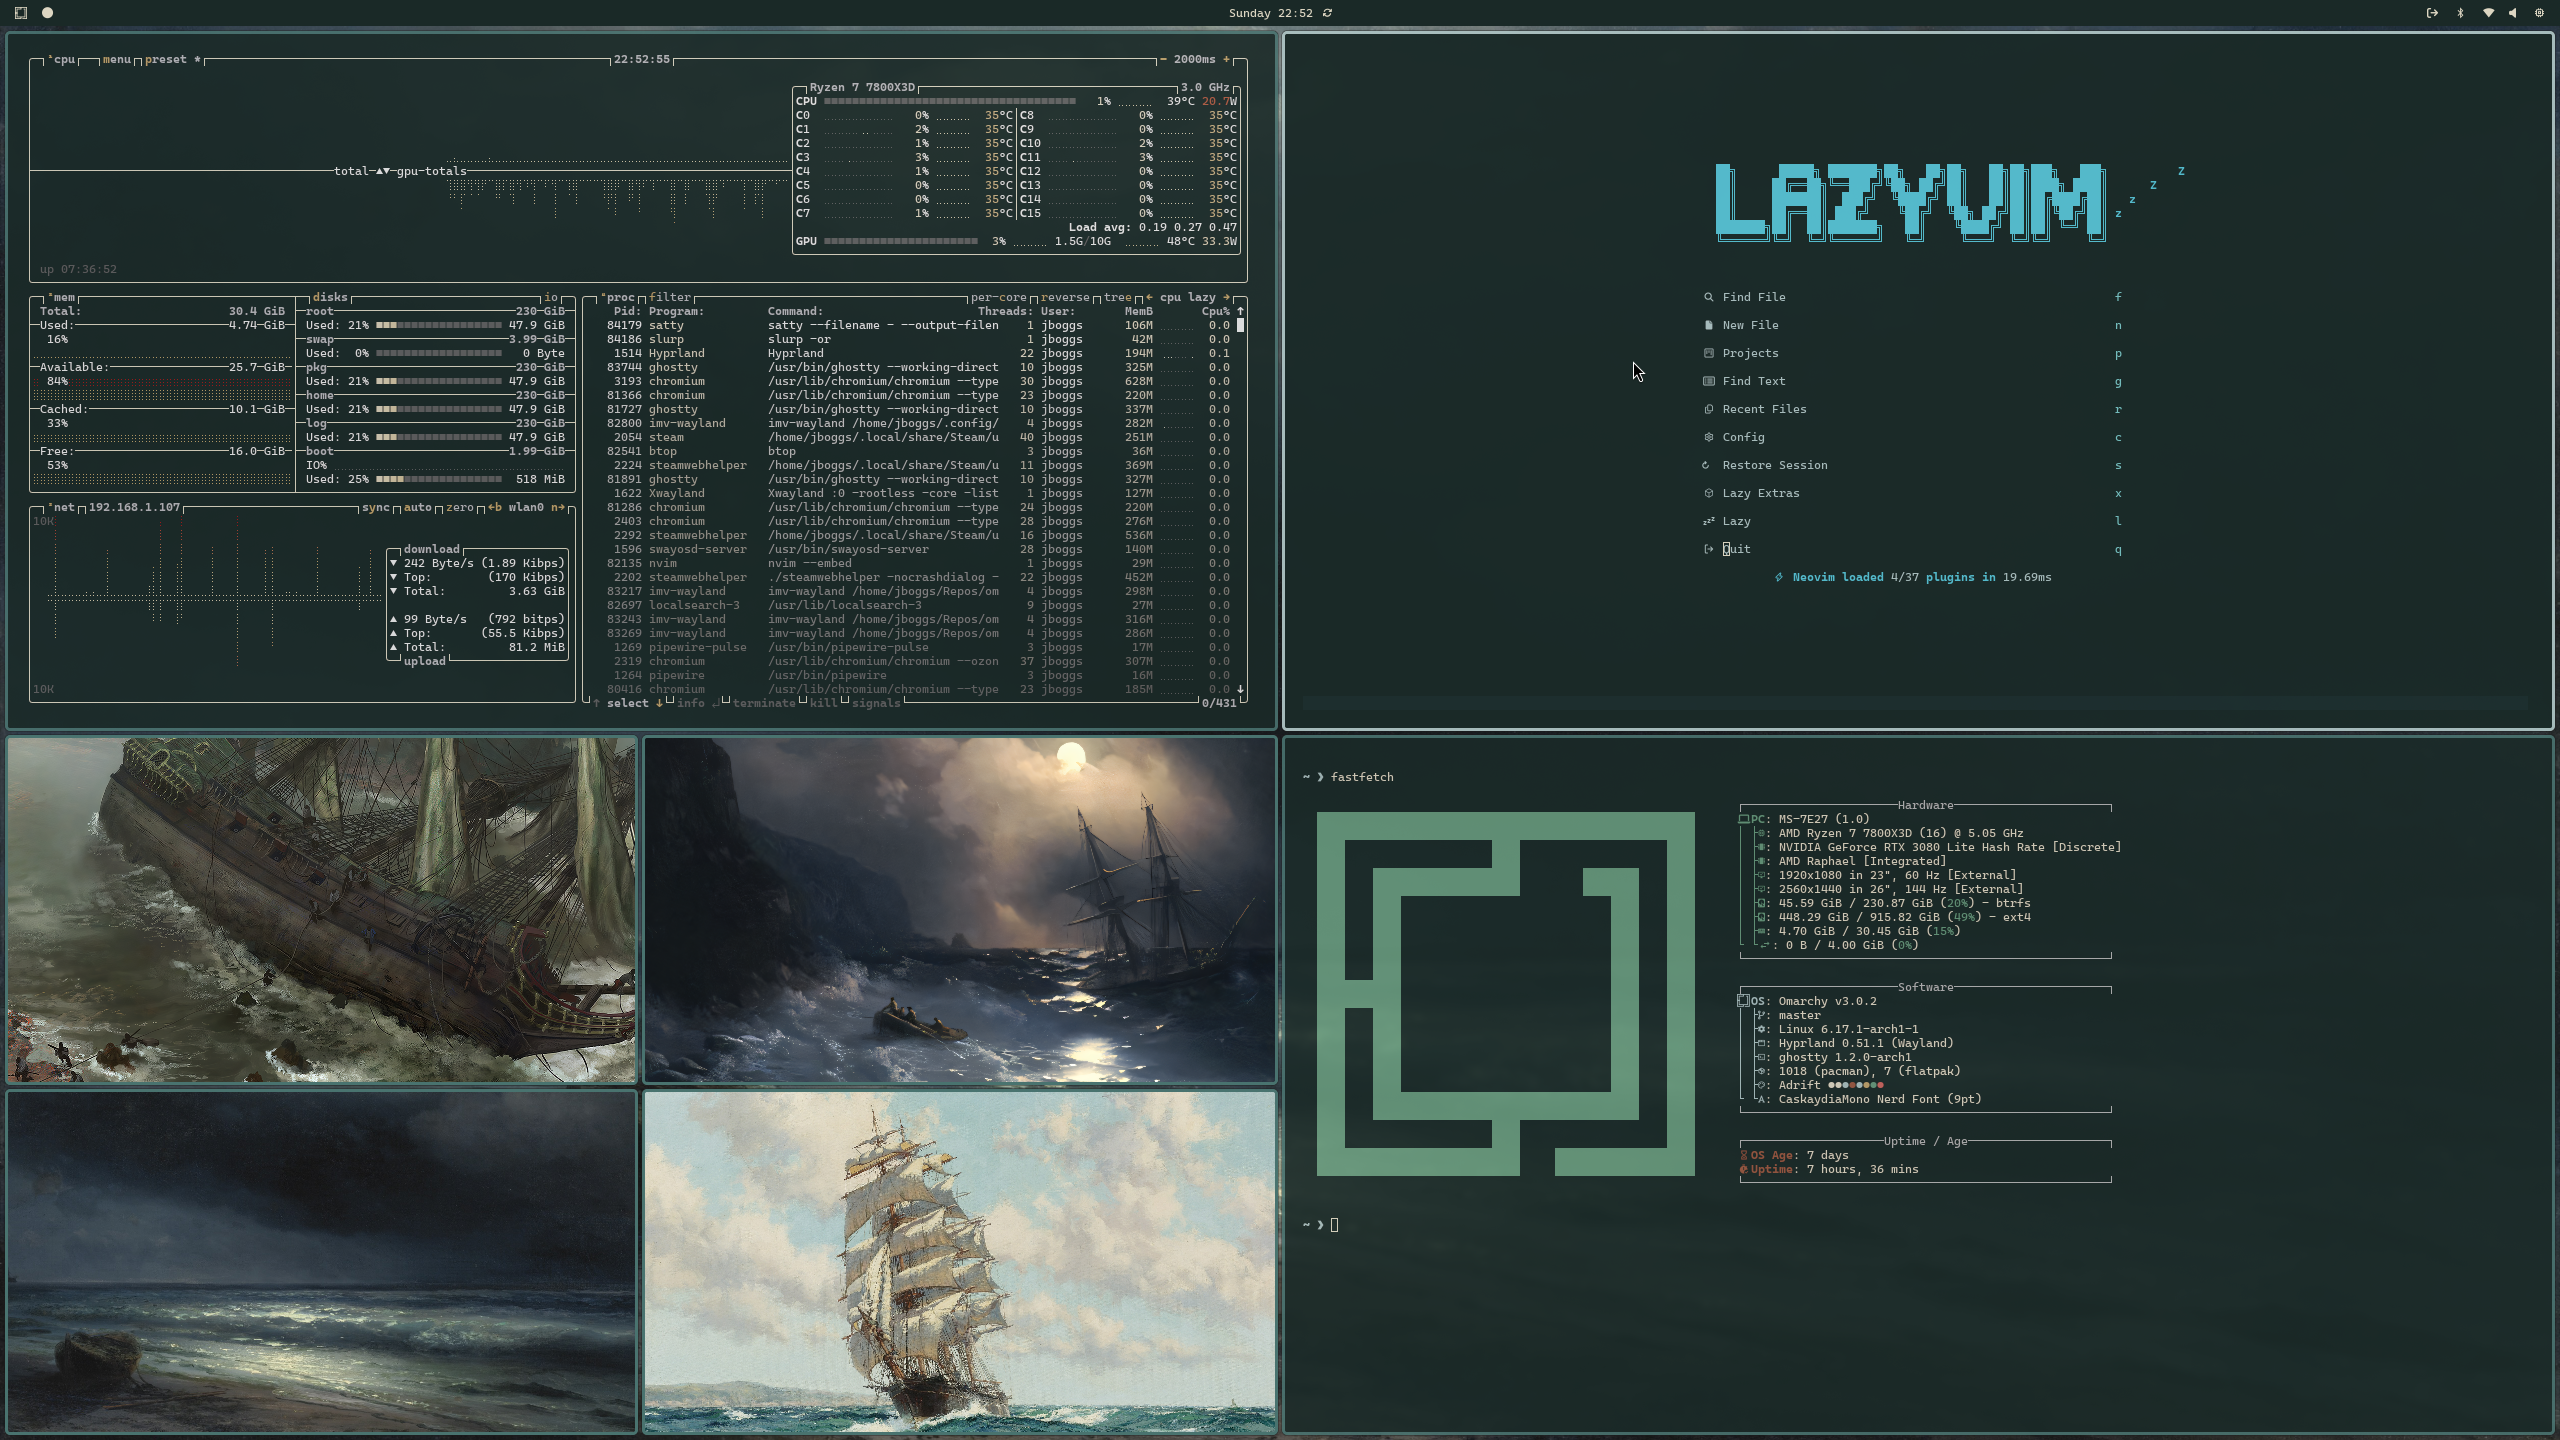Focus the dark stormy beach painting
The height and width of the screenshot is (1440, 2560).
[x=321, y=1262]
